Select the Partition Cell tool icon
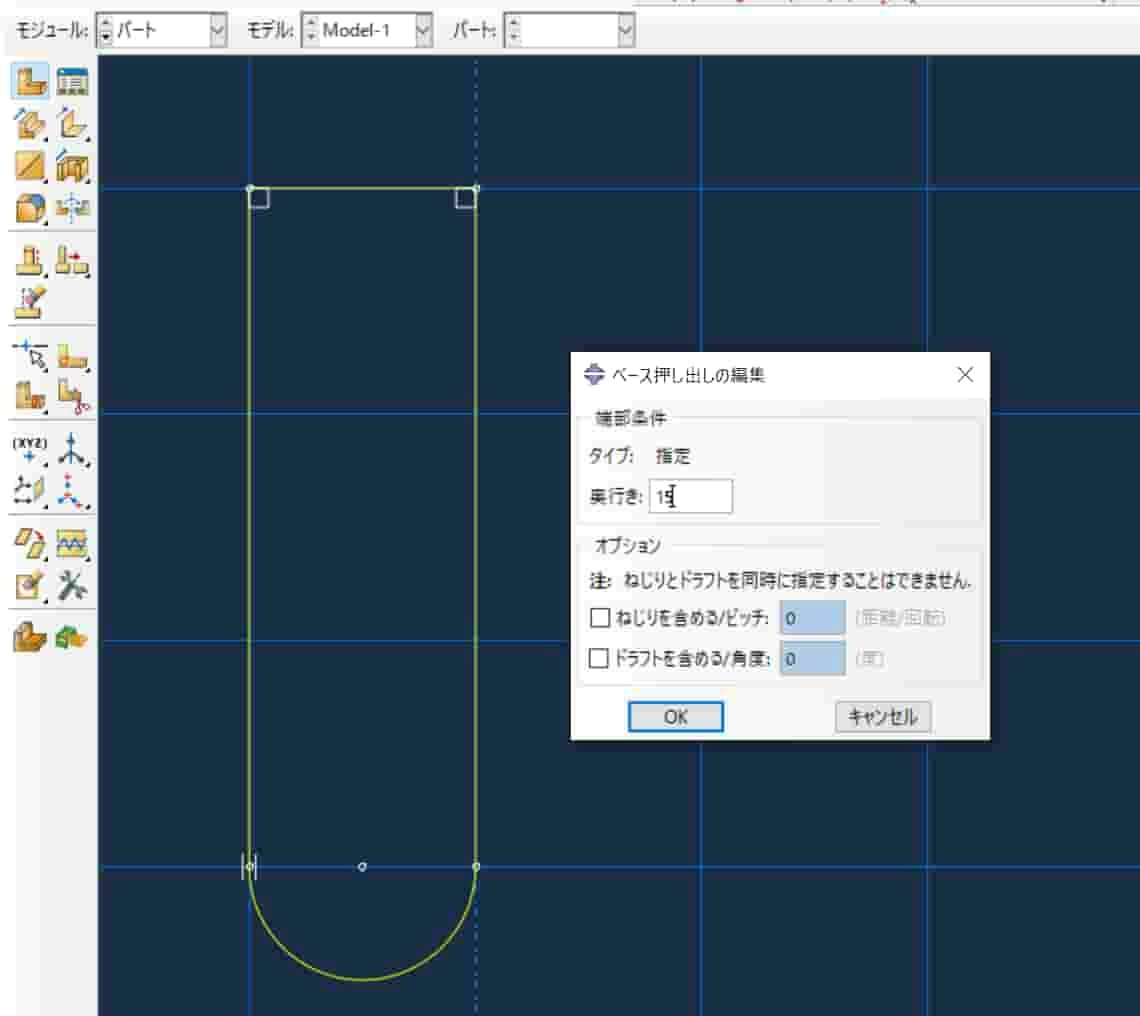Image resolution: width=1140 pixels, height=1016 pixels. [30, 396]
